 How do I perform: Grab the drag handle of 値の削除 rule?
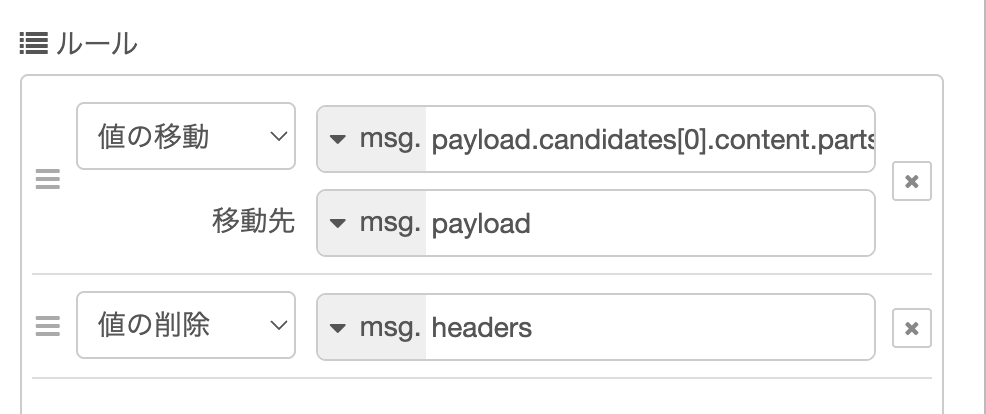click(x=48, y=326)
